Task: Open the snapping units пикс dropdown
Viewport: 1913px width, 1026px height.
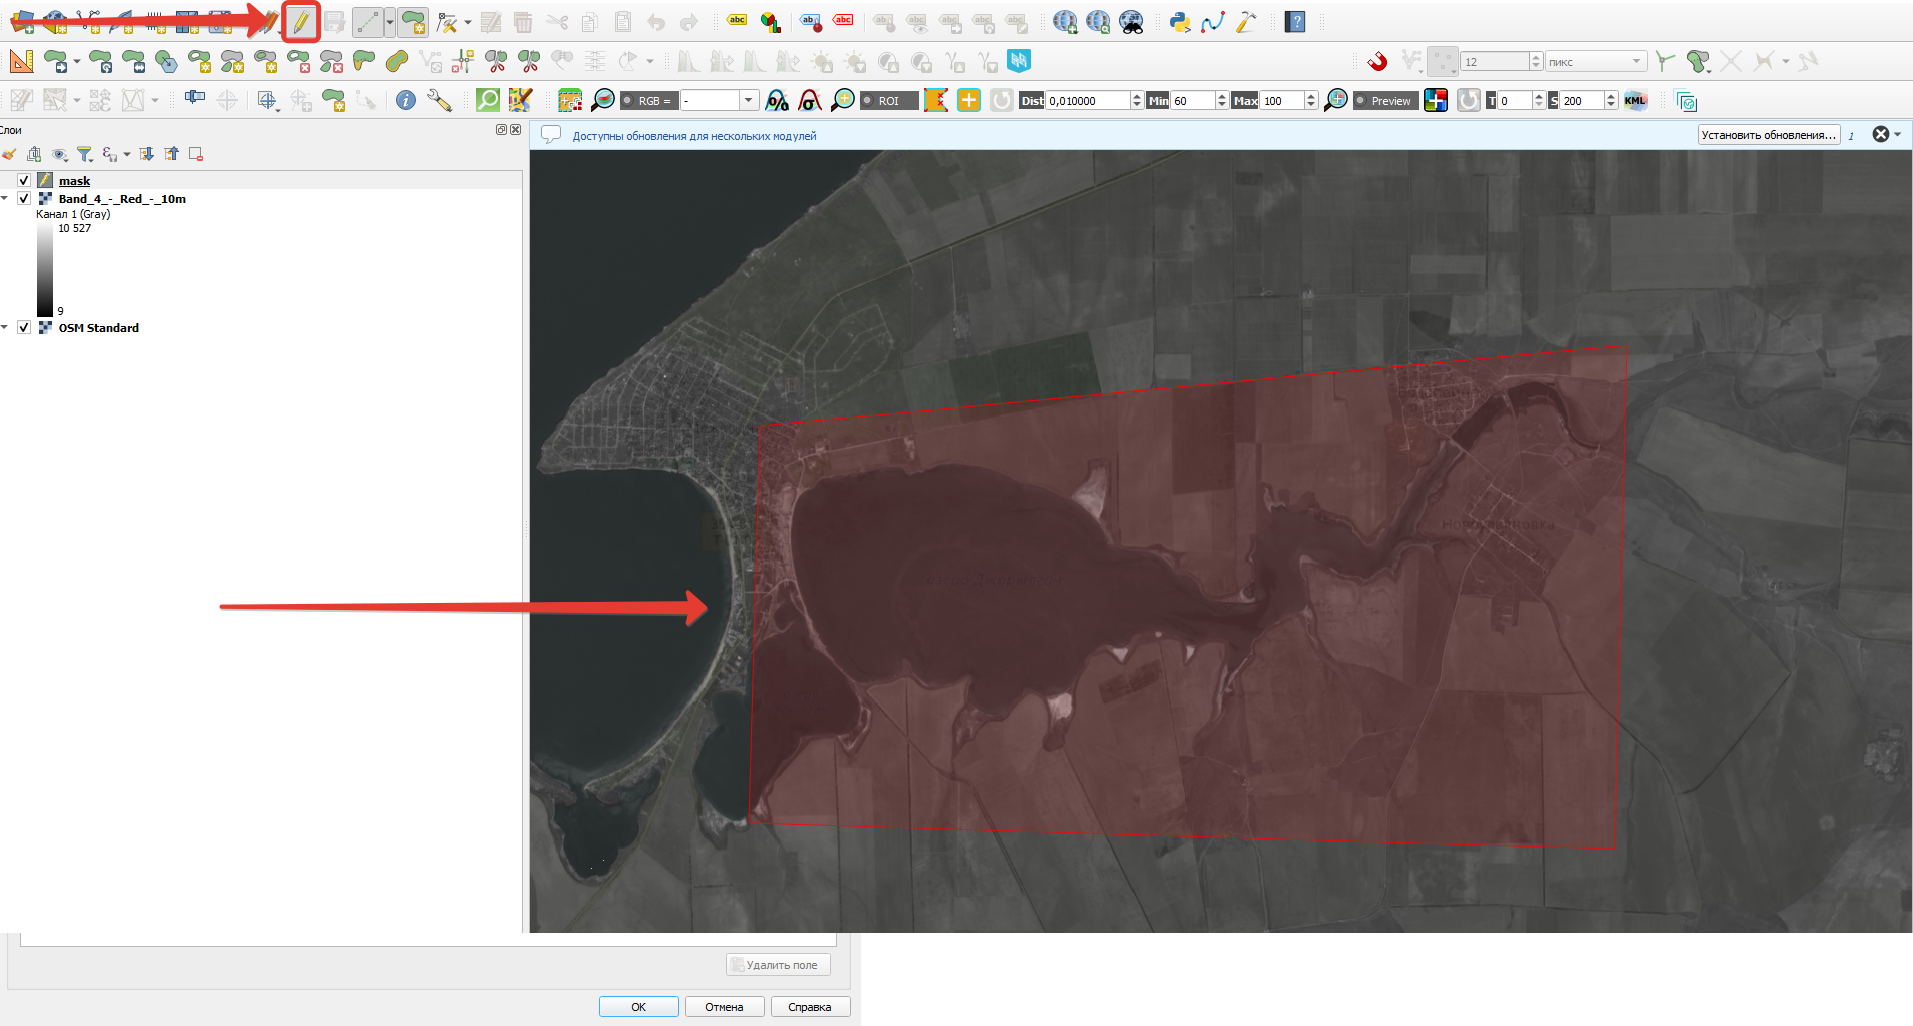Action: tap(1595, 61)
